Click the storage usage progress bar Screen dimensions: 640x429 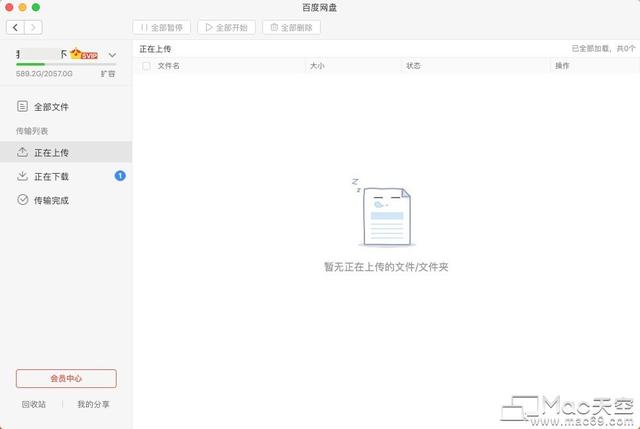[66, 64]
